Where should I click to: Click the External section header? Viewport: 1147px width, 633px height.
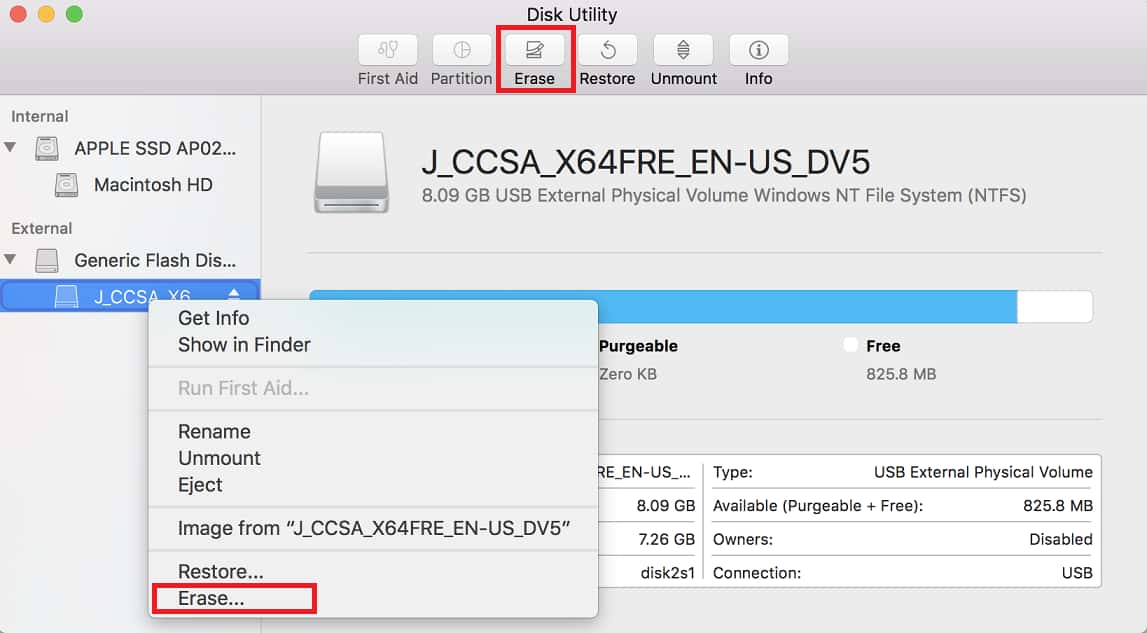pyautogui.click(x=42, y=228)
